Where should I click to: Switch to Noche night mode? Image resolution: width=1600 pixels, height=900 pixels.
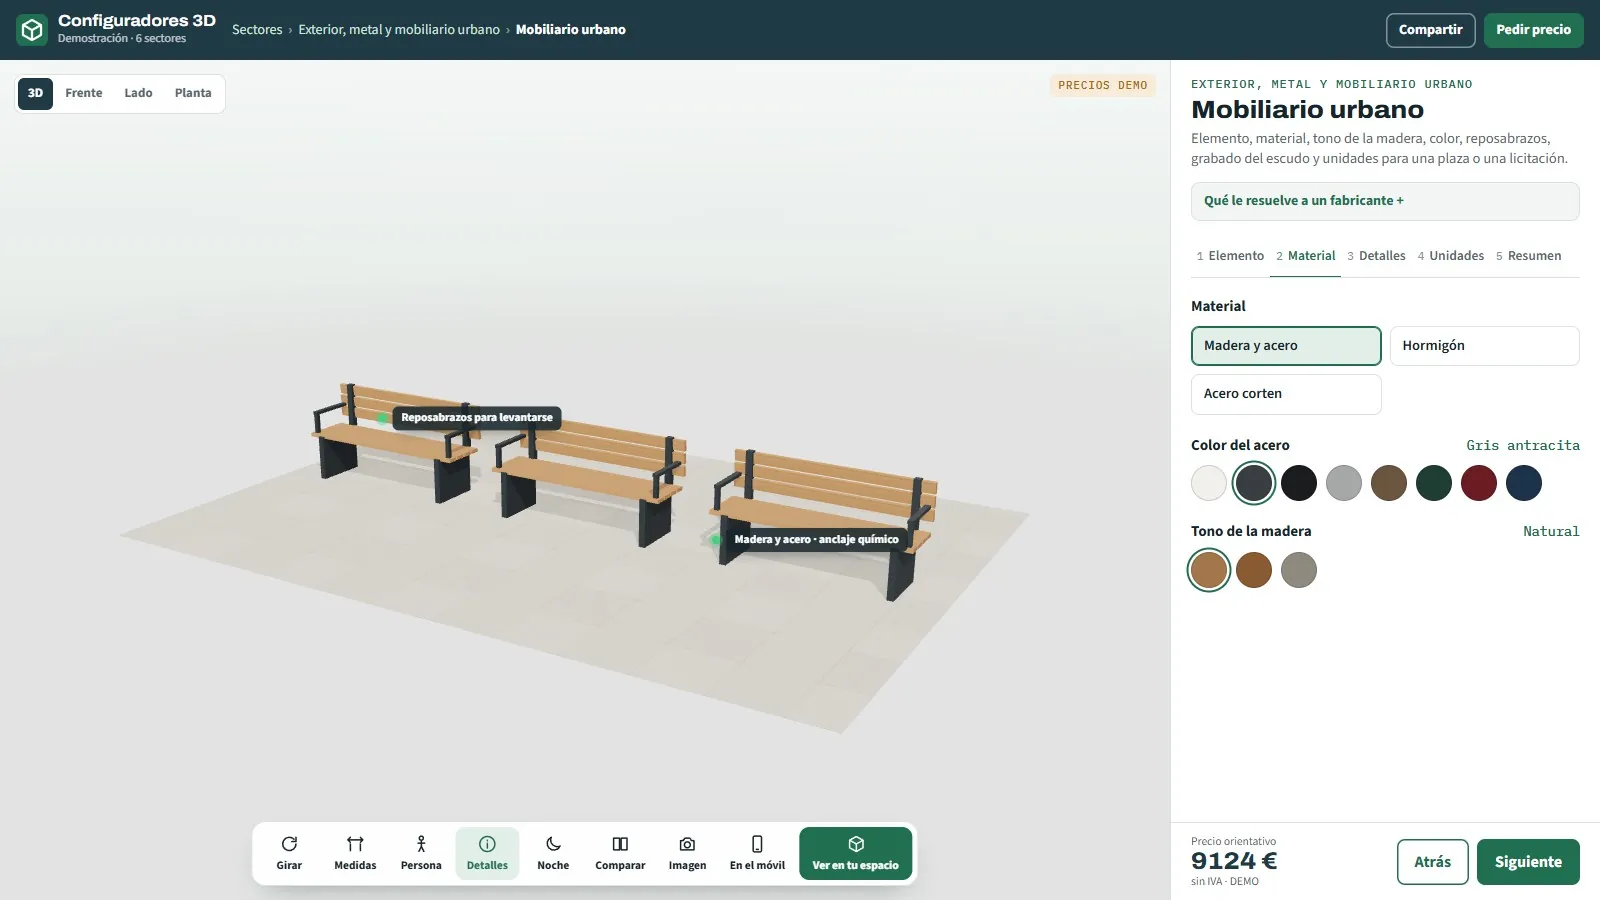(553, 853)
